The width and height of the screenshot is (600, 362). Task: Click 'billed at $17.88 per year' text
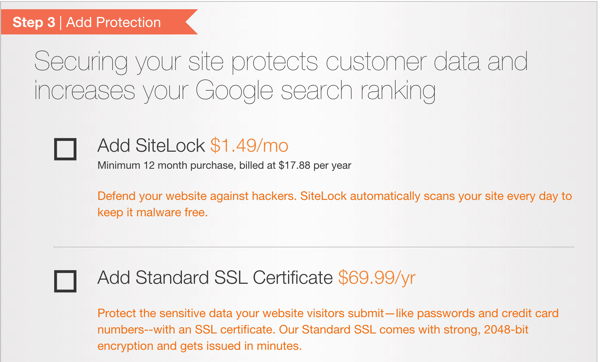click(x=295, y=165)
